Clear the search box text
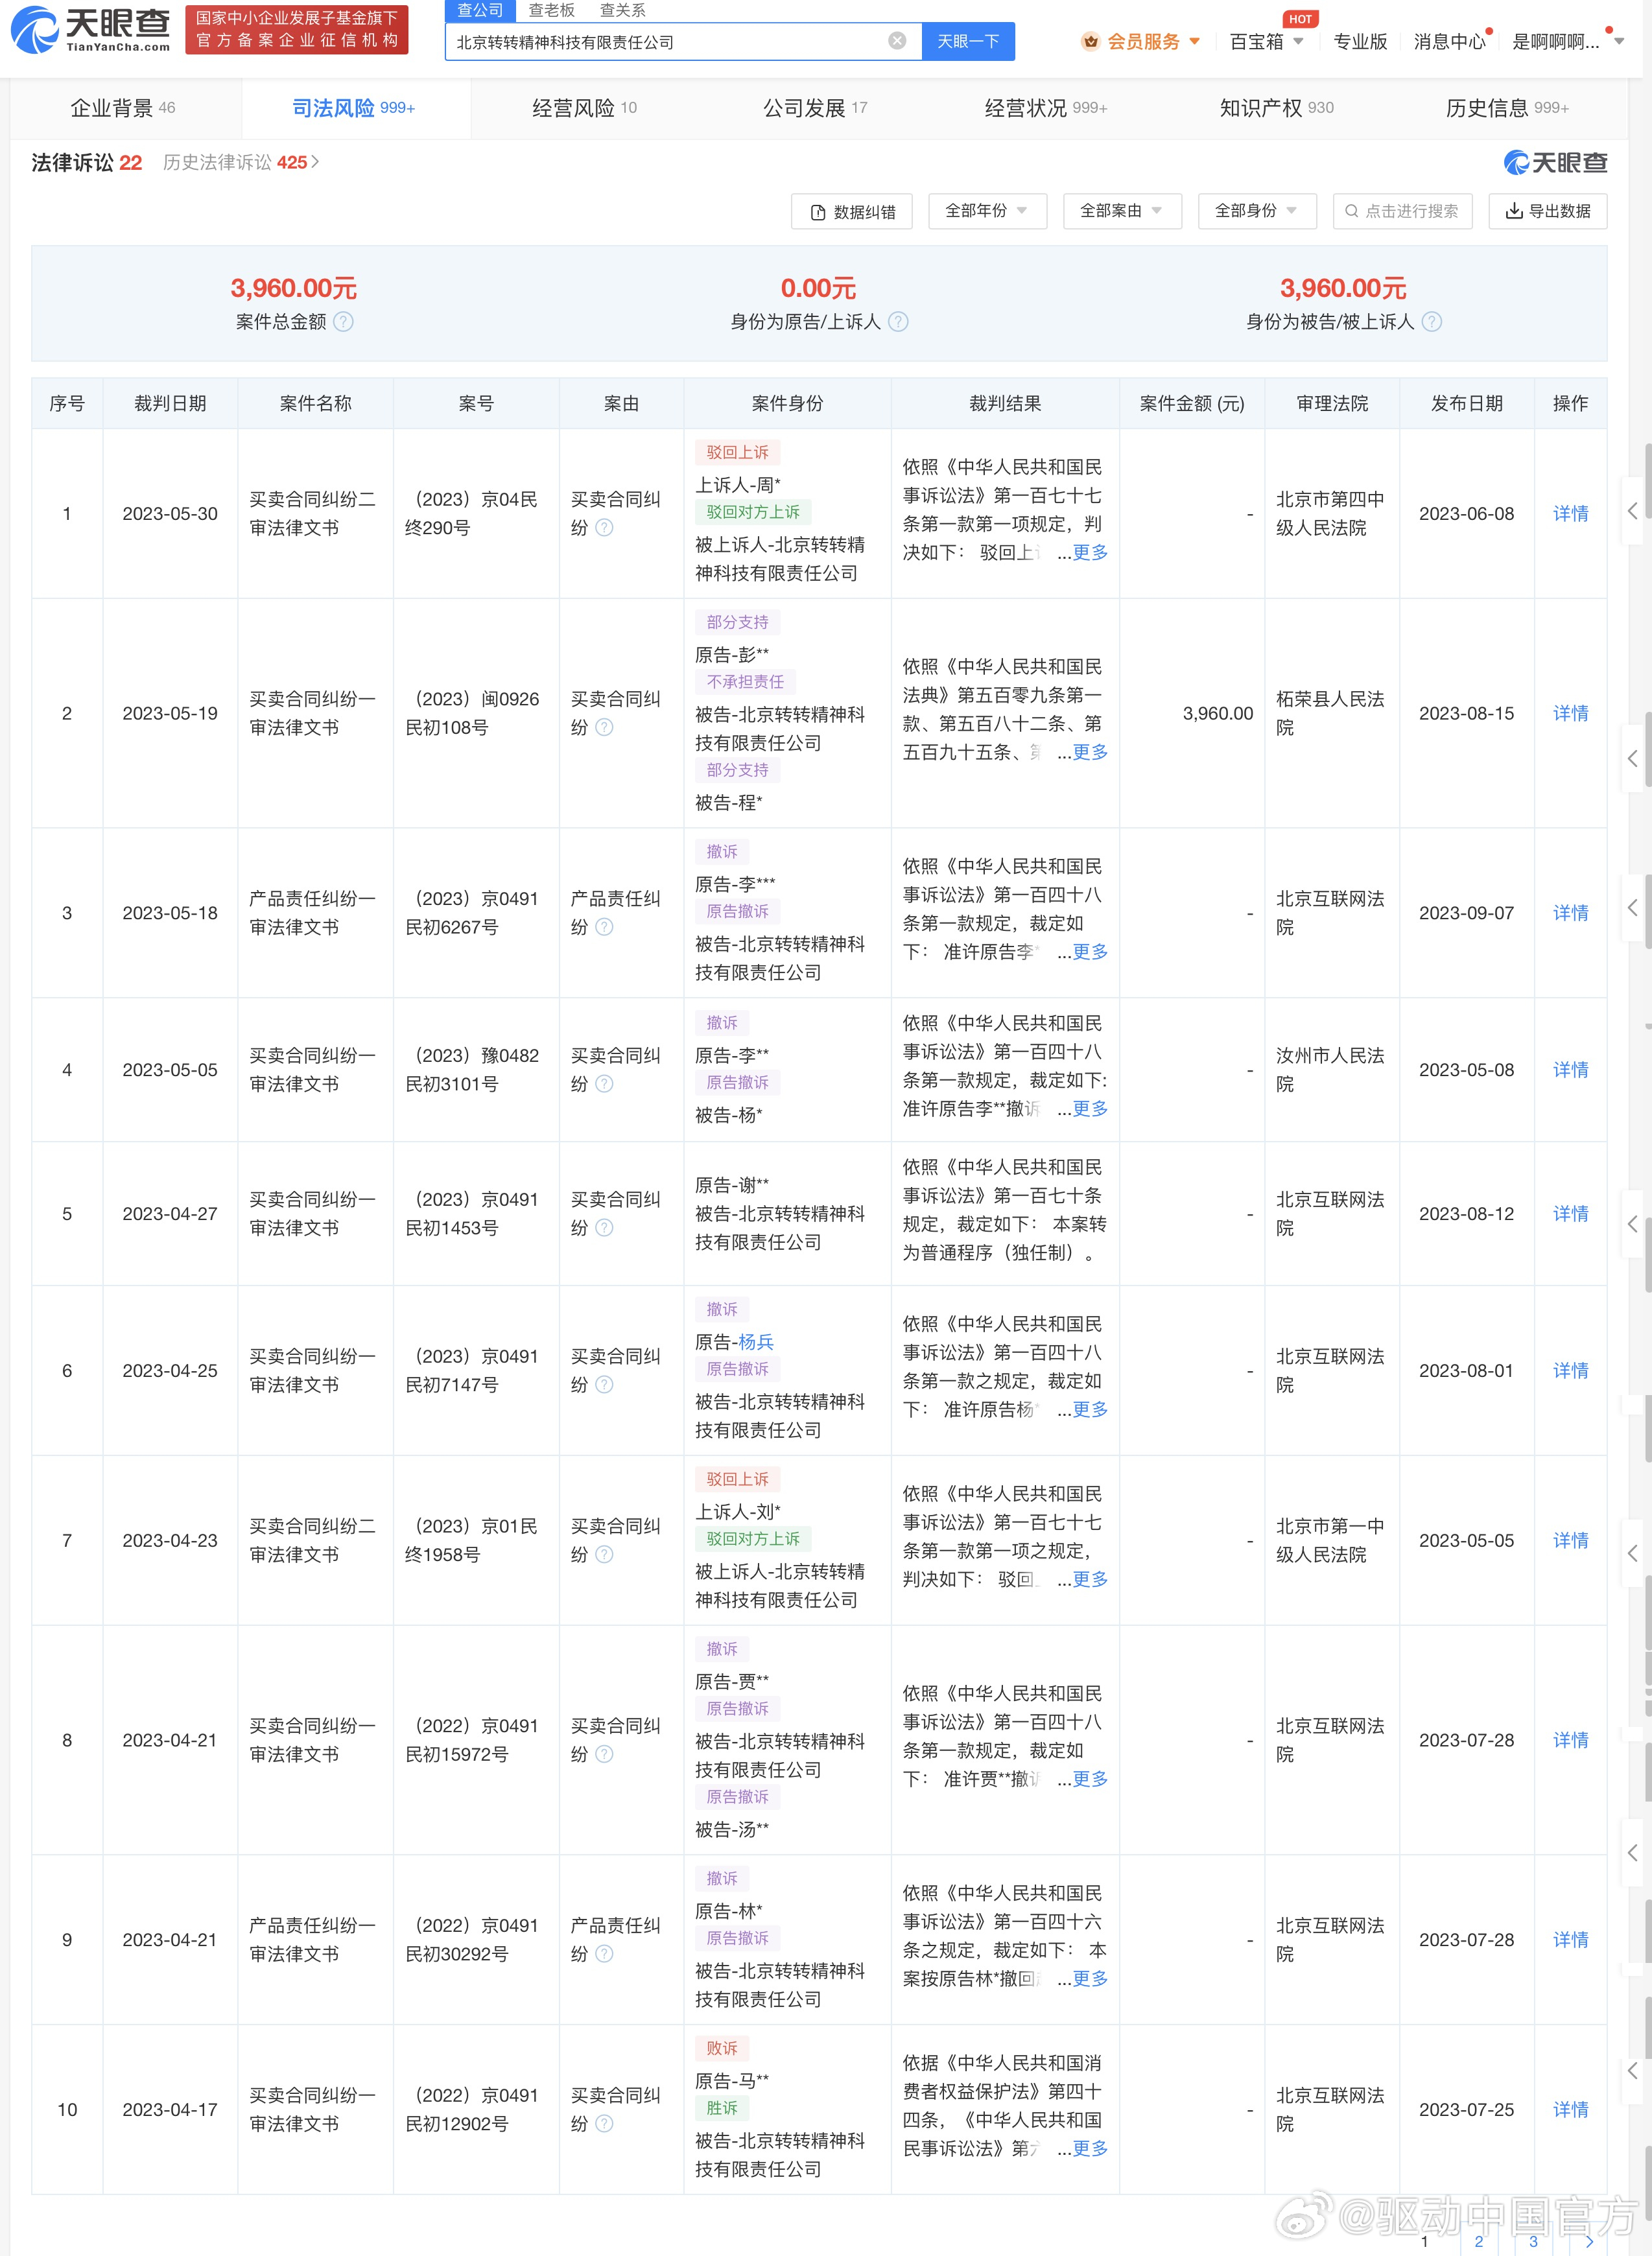The width and height of the screenshot is (1652, 2256). (897, 41)
